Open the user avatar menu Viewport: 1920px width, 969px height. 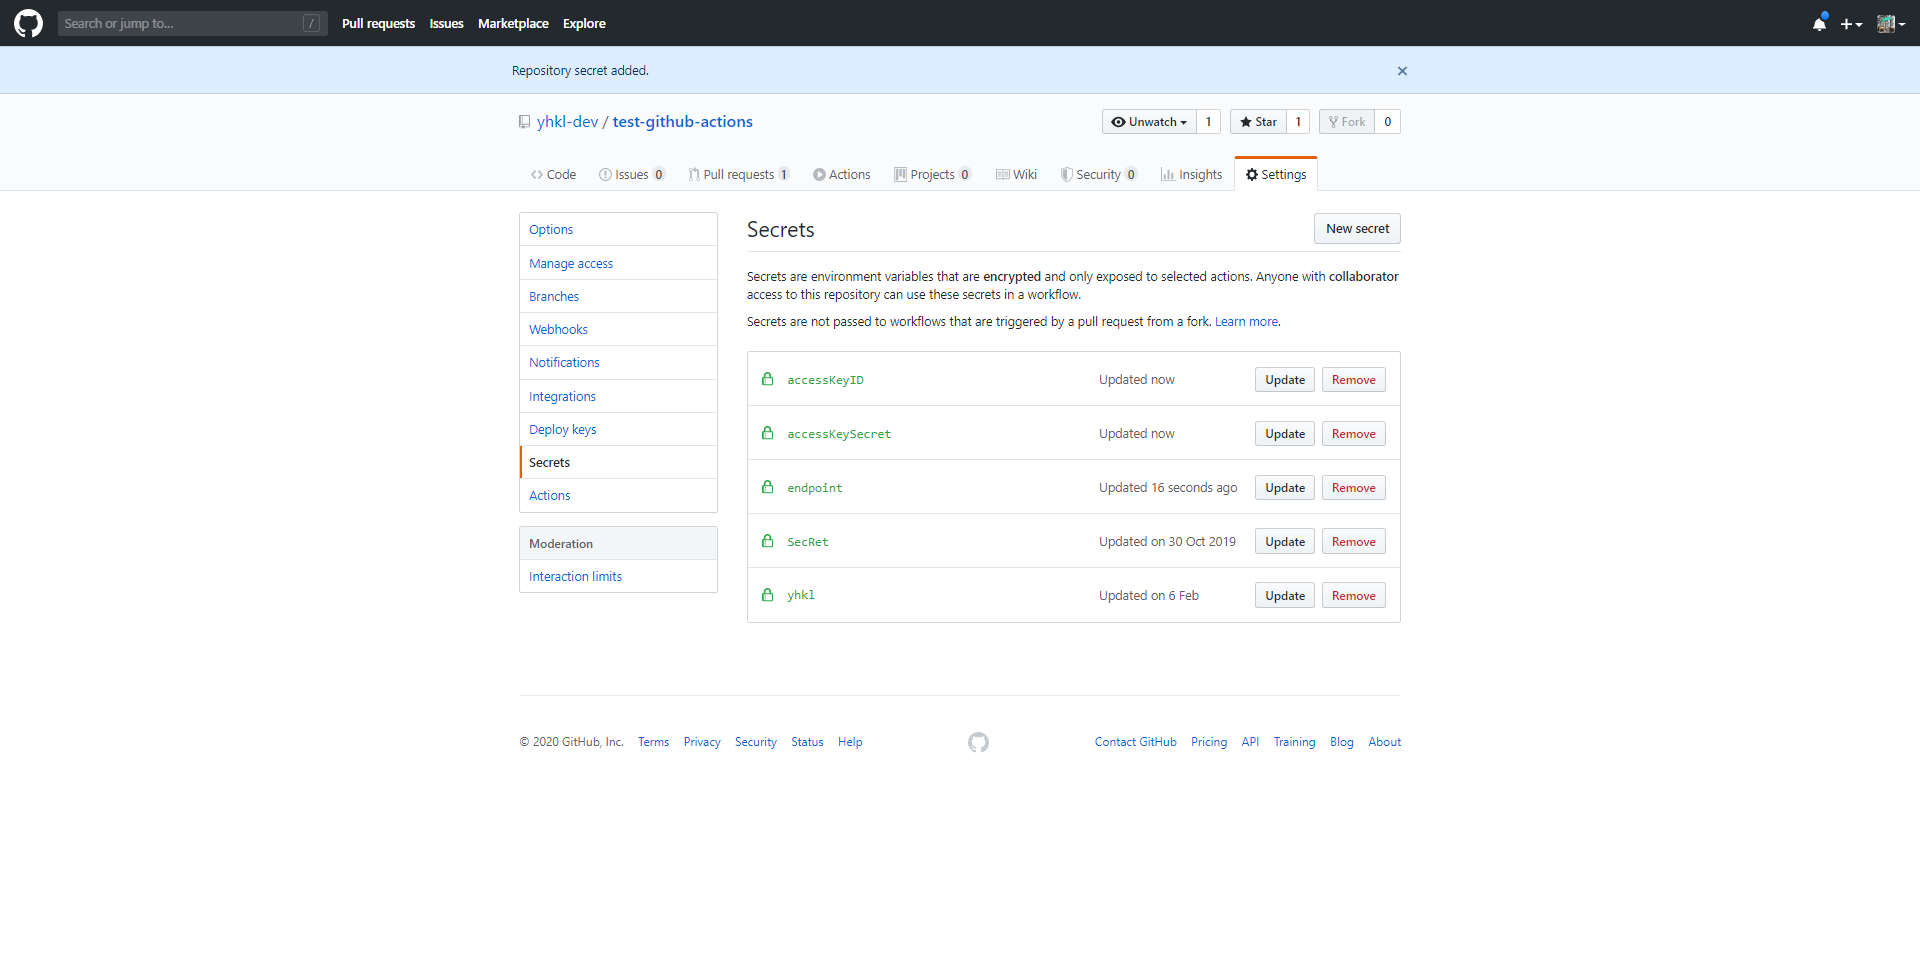point(1891,24)
